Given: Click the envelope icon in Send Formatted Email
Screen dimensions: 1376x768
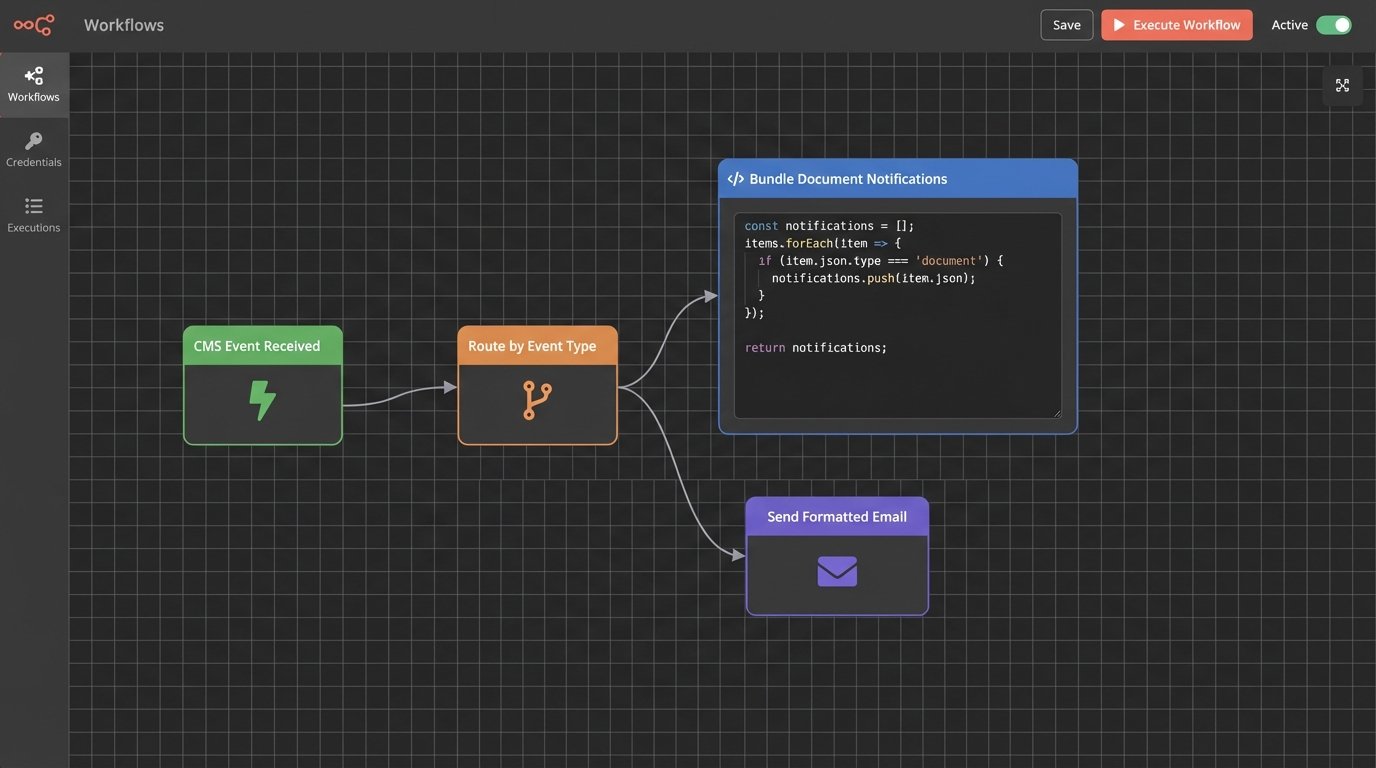Looking at the screenshot, I should [x=836, y=570].
